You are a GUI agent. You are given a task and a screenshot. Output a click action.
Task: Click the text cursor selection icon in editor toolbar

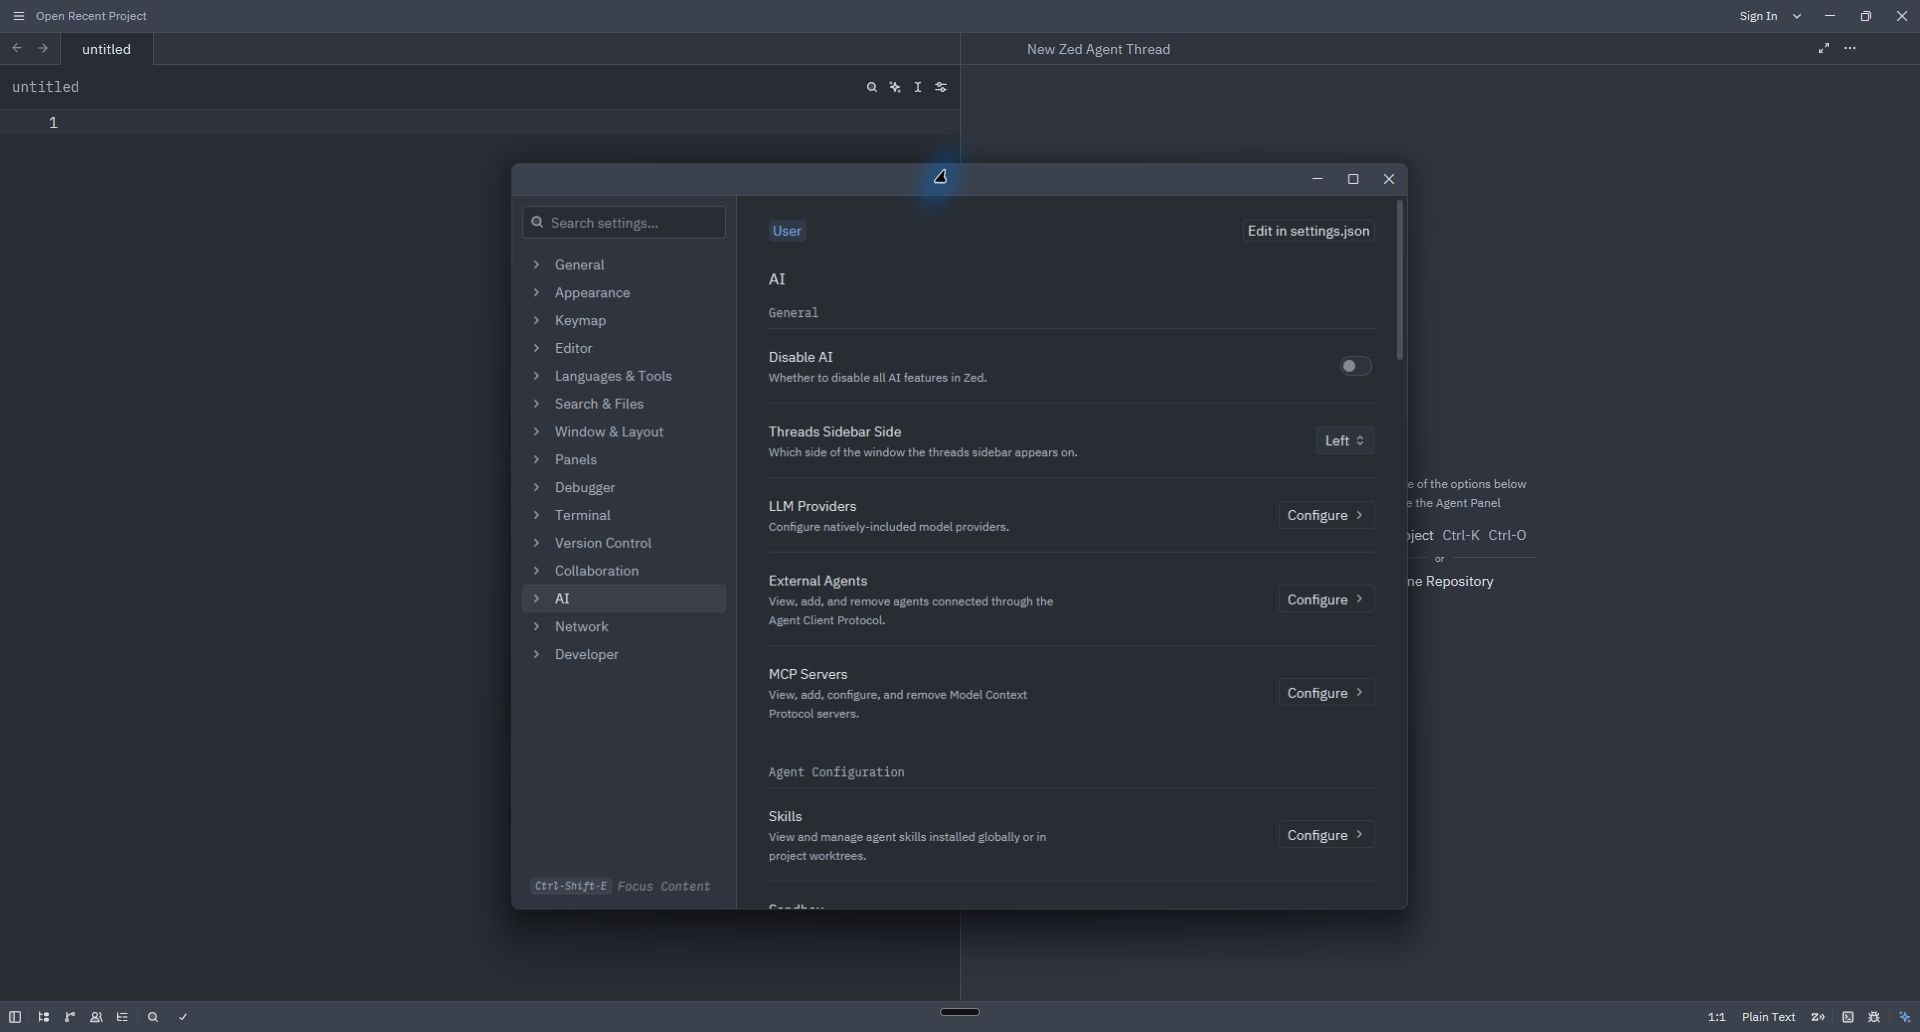[918, 88]
